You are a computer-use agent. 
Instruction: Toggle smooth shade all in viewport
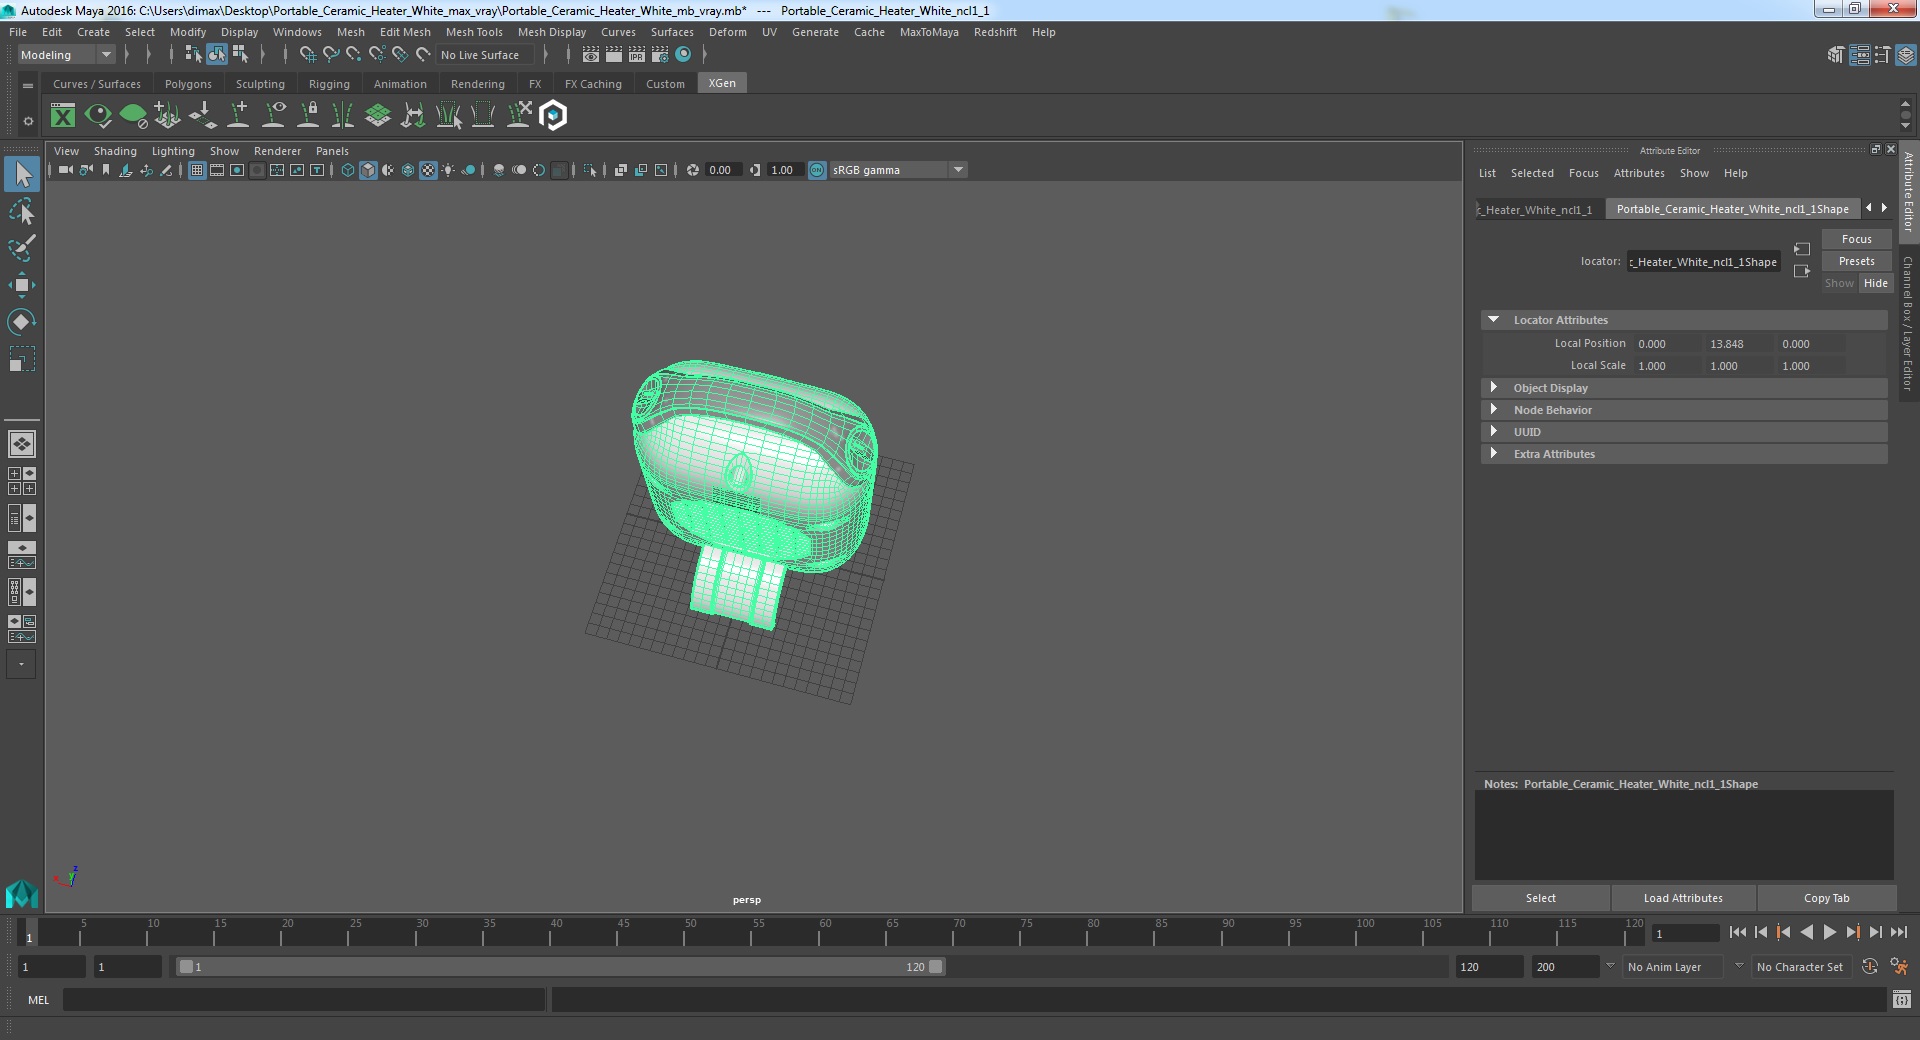click(x=368, y=170)
